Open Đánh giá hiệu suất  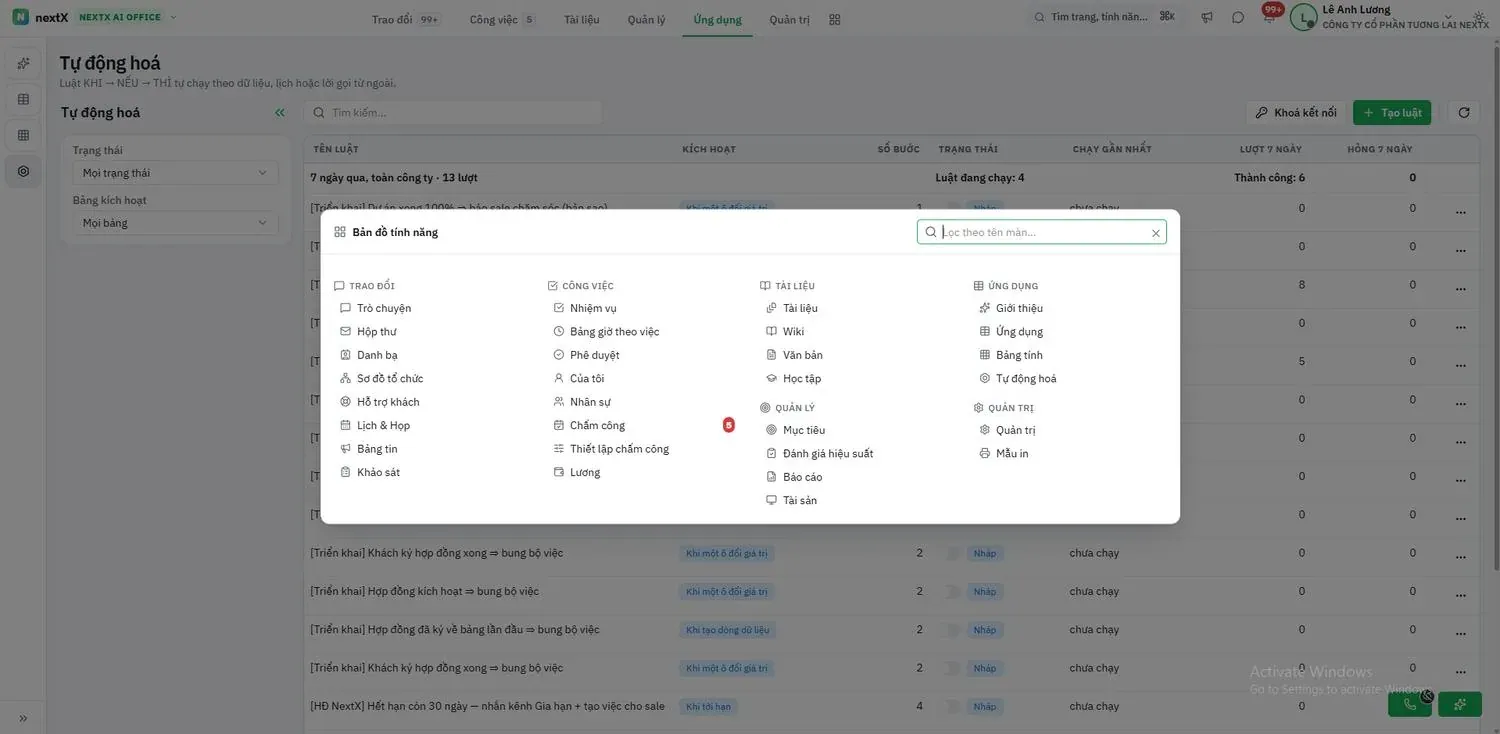click(x=819, y=454)
